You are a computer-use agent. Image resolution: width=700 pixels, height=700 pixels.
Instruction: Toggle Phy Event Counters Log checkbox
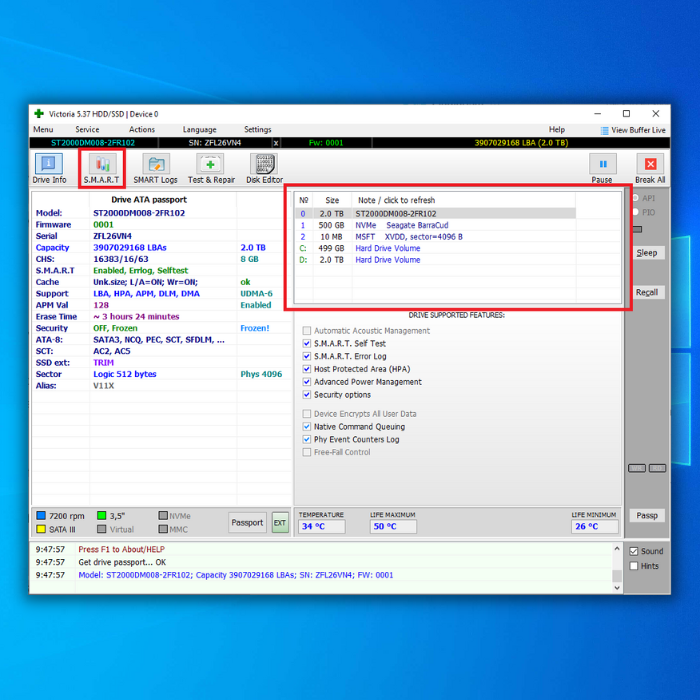pyautogui.click(x=307, y=439)
